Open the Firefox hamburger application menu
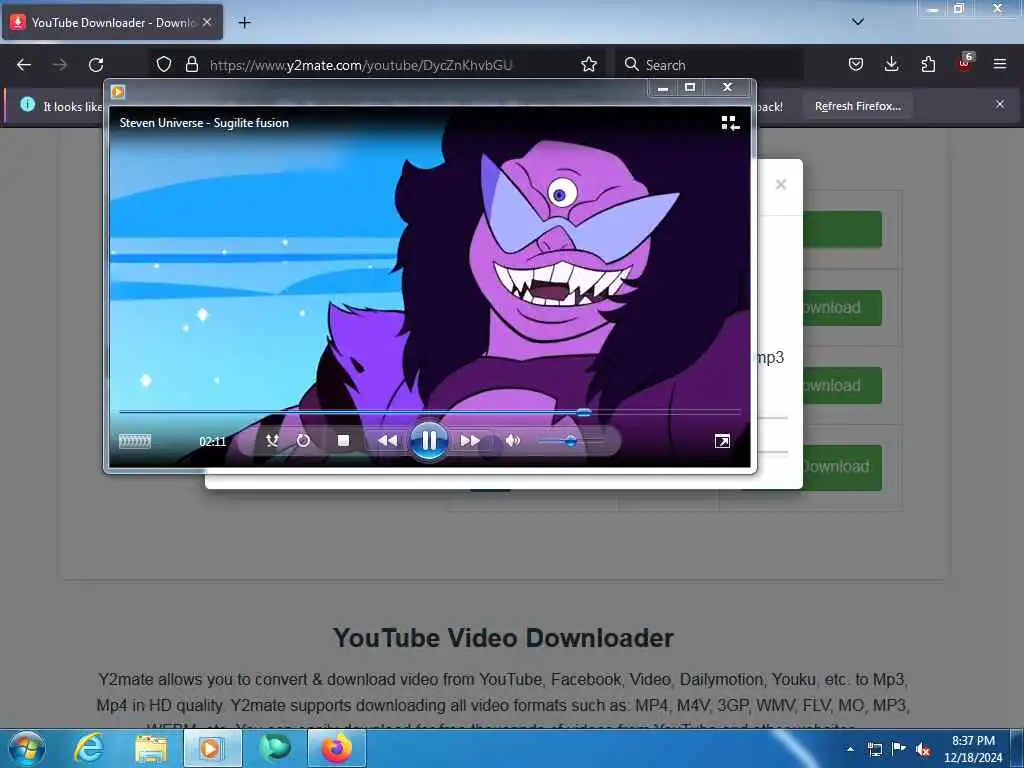 pyautogui.click(x=1000, y=64)
